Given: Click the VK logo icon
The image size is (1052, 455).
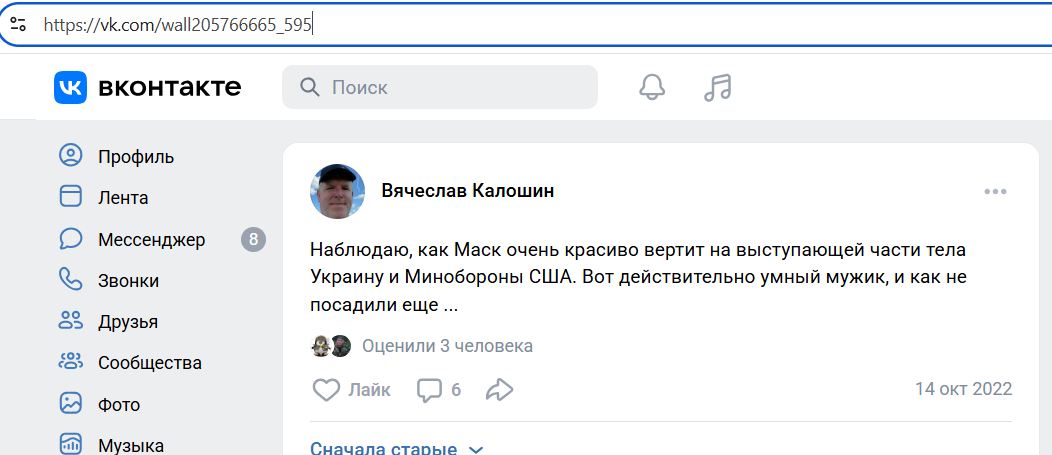Looking at the screenshot, I should coord(71,87).
